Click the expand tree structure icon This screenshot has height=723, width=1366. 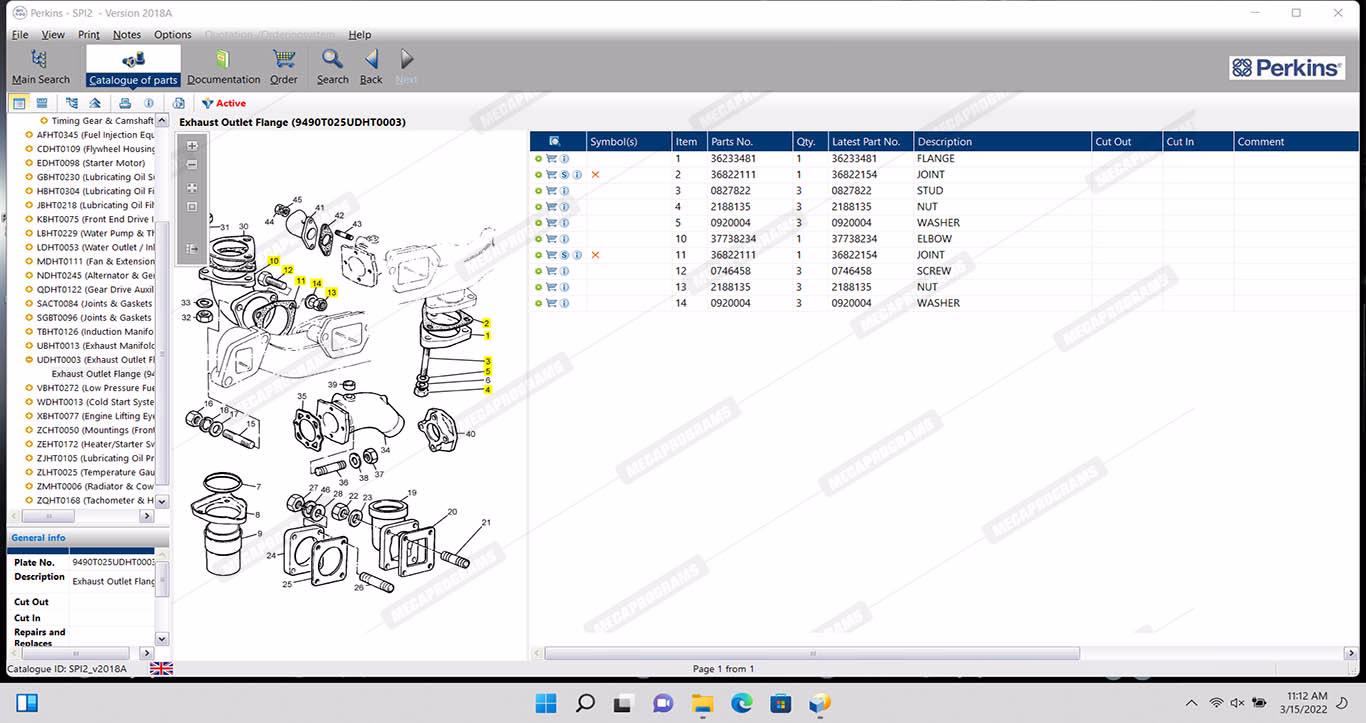pos(72,103)
